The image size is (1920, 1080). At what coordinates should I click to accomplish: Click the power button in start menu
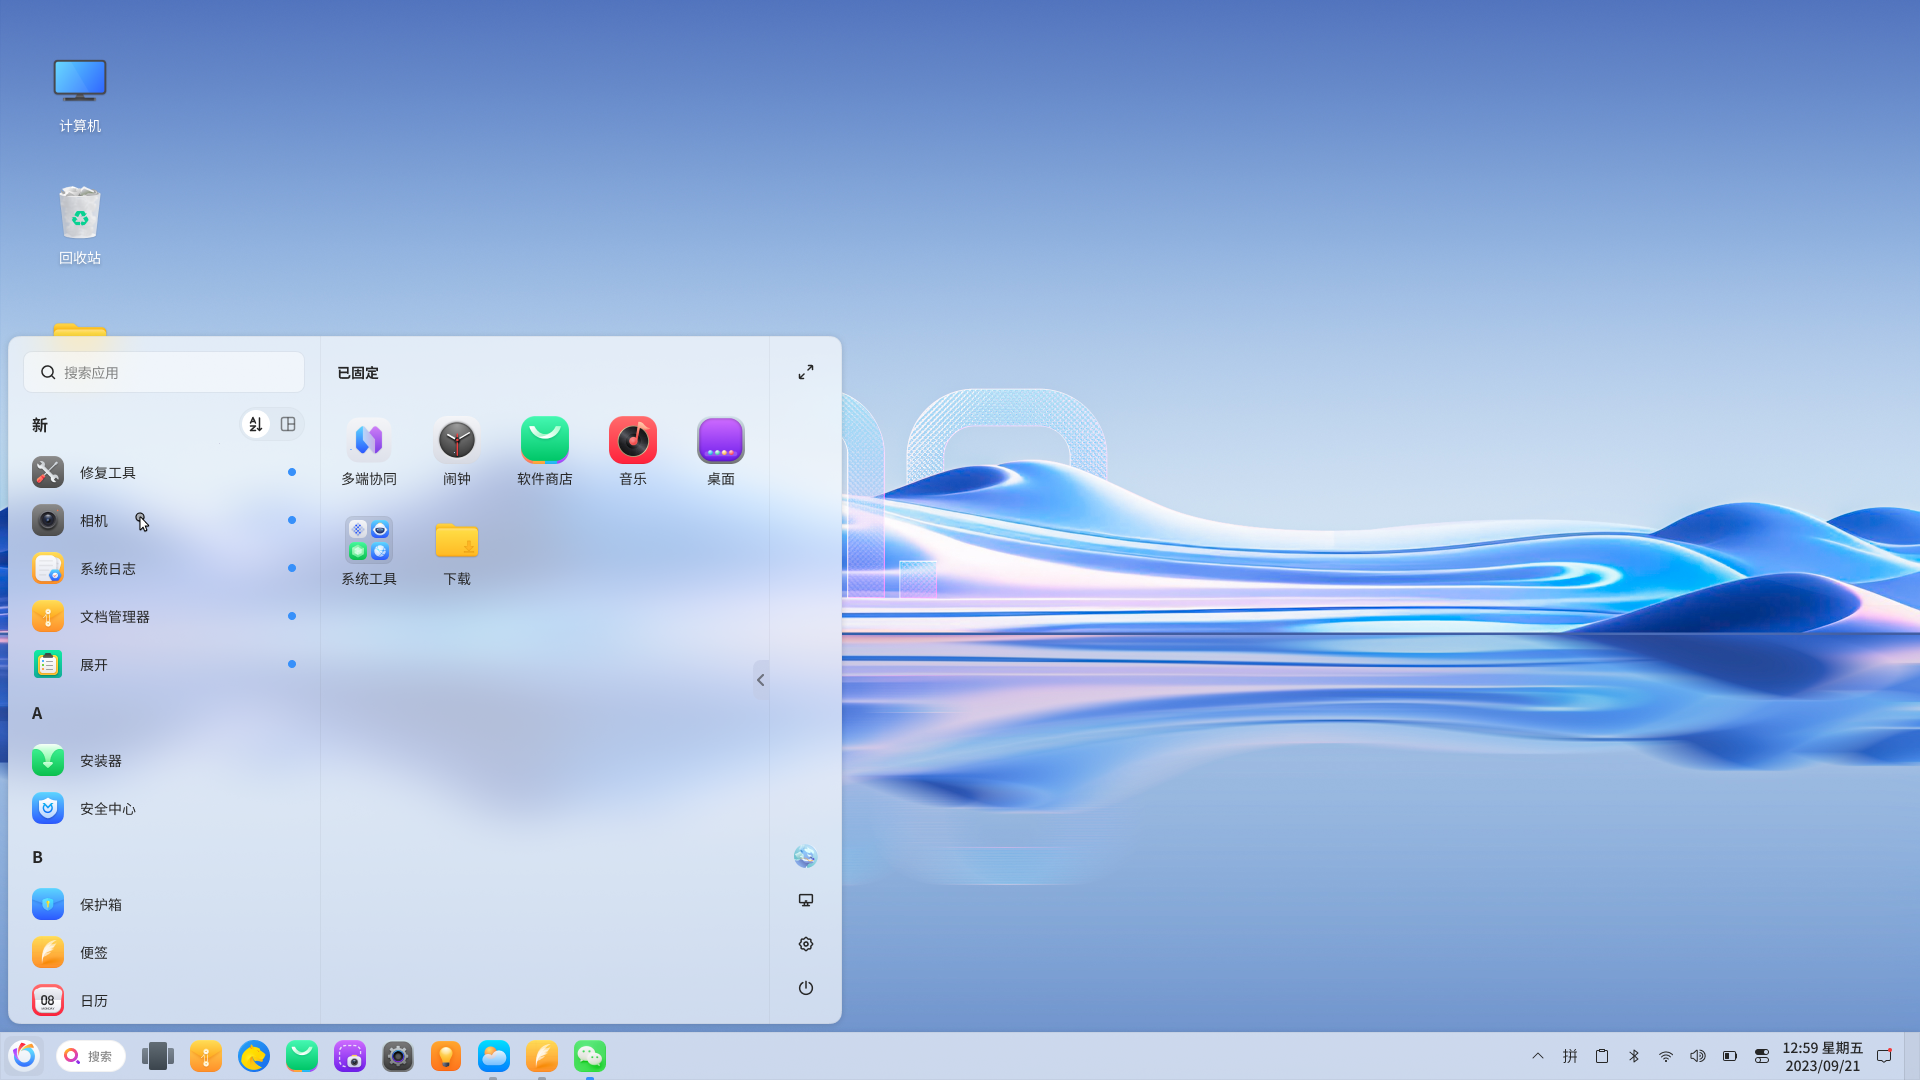pyautogui.click(x=805, y=988)
